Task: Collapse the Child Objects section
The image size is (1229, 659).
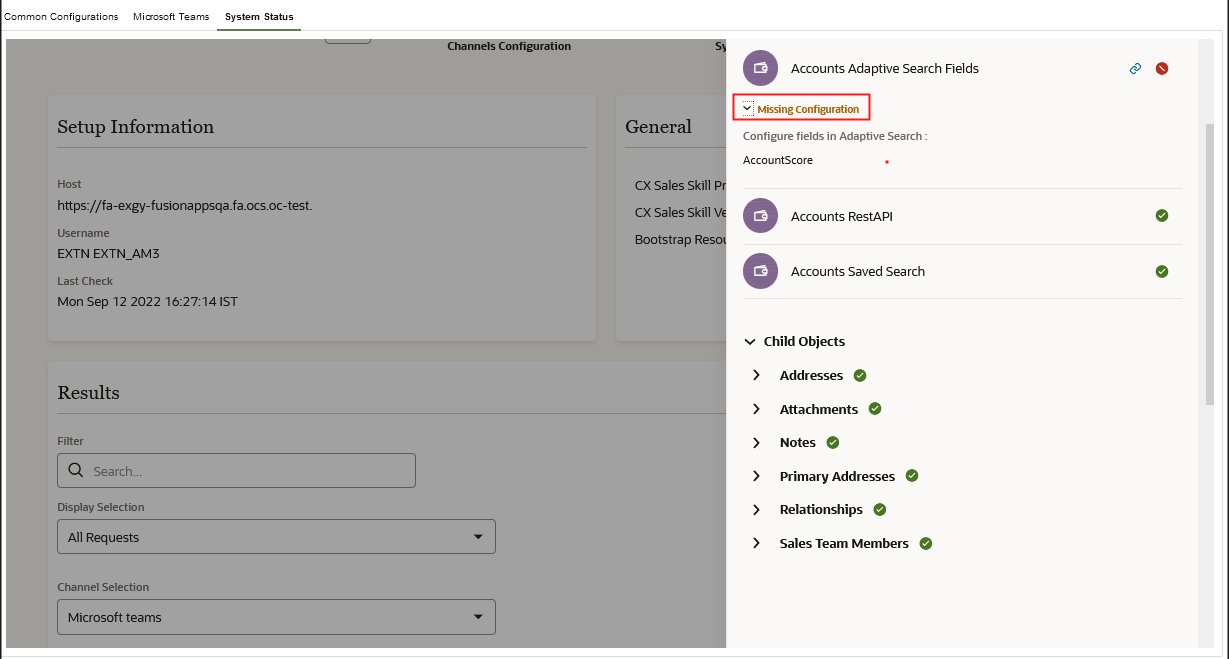Action: [x=750, y=342]
